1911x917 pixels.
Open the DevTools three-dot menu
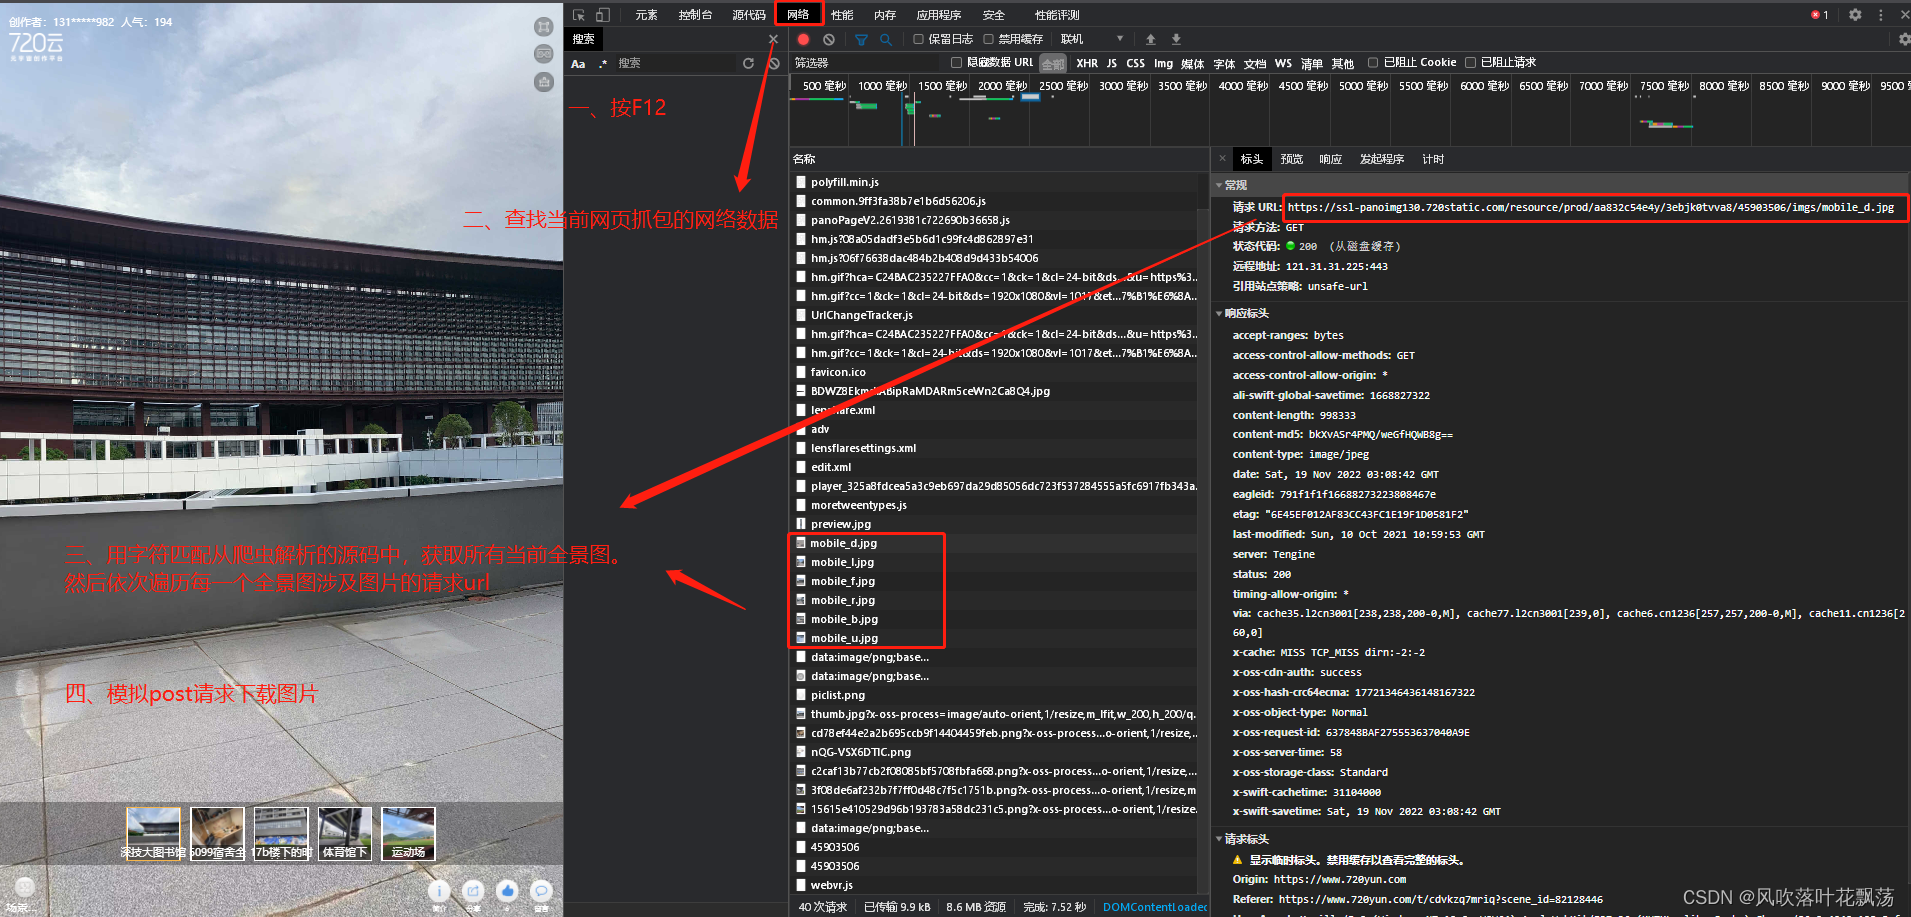click(x=1881, y=15)
